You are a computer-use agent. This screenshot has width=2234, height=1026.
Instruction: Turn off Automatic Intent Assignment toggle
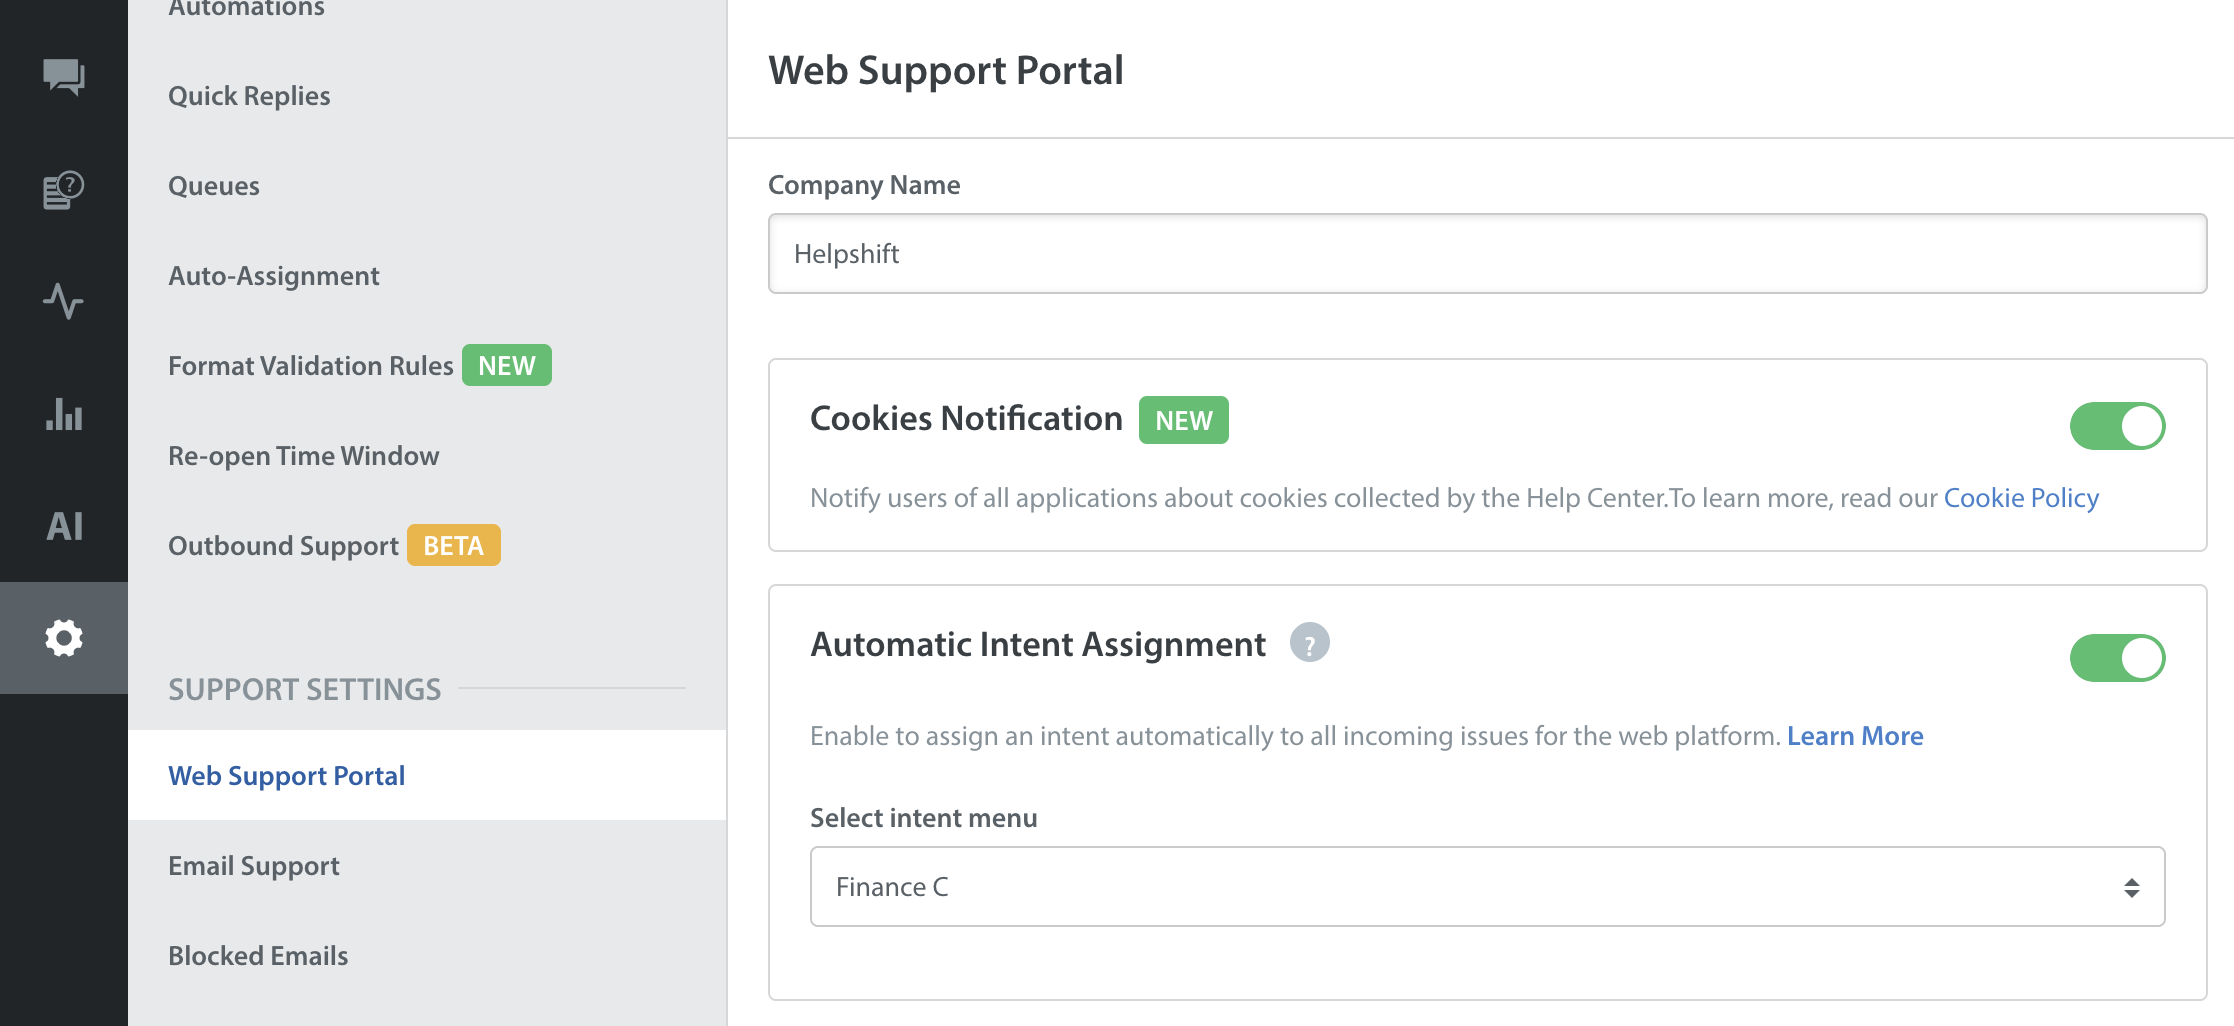point(2117,658)
